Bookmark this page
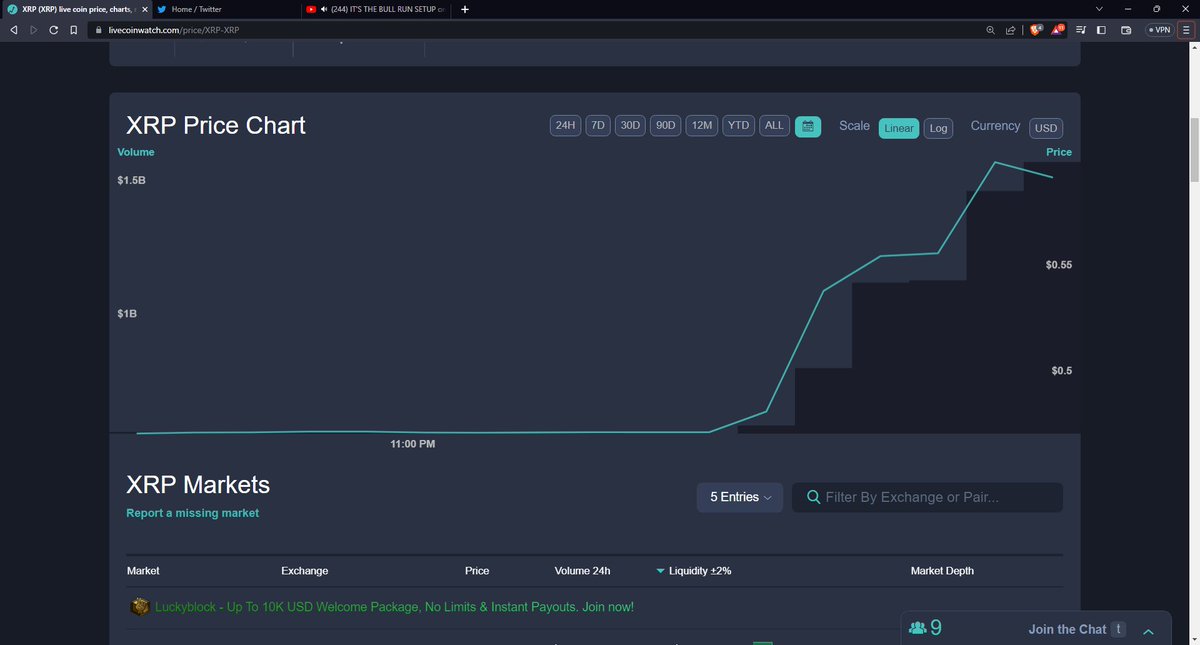 (73, 30)
